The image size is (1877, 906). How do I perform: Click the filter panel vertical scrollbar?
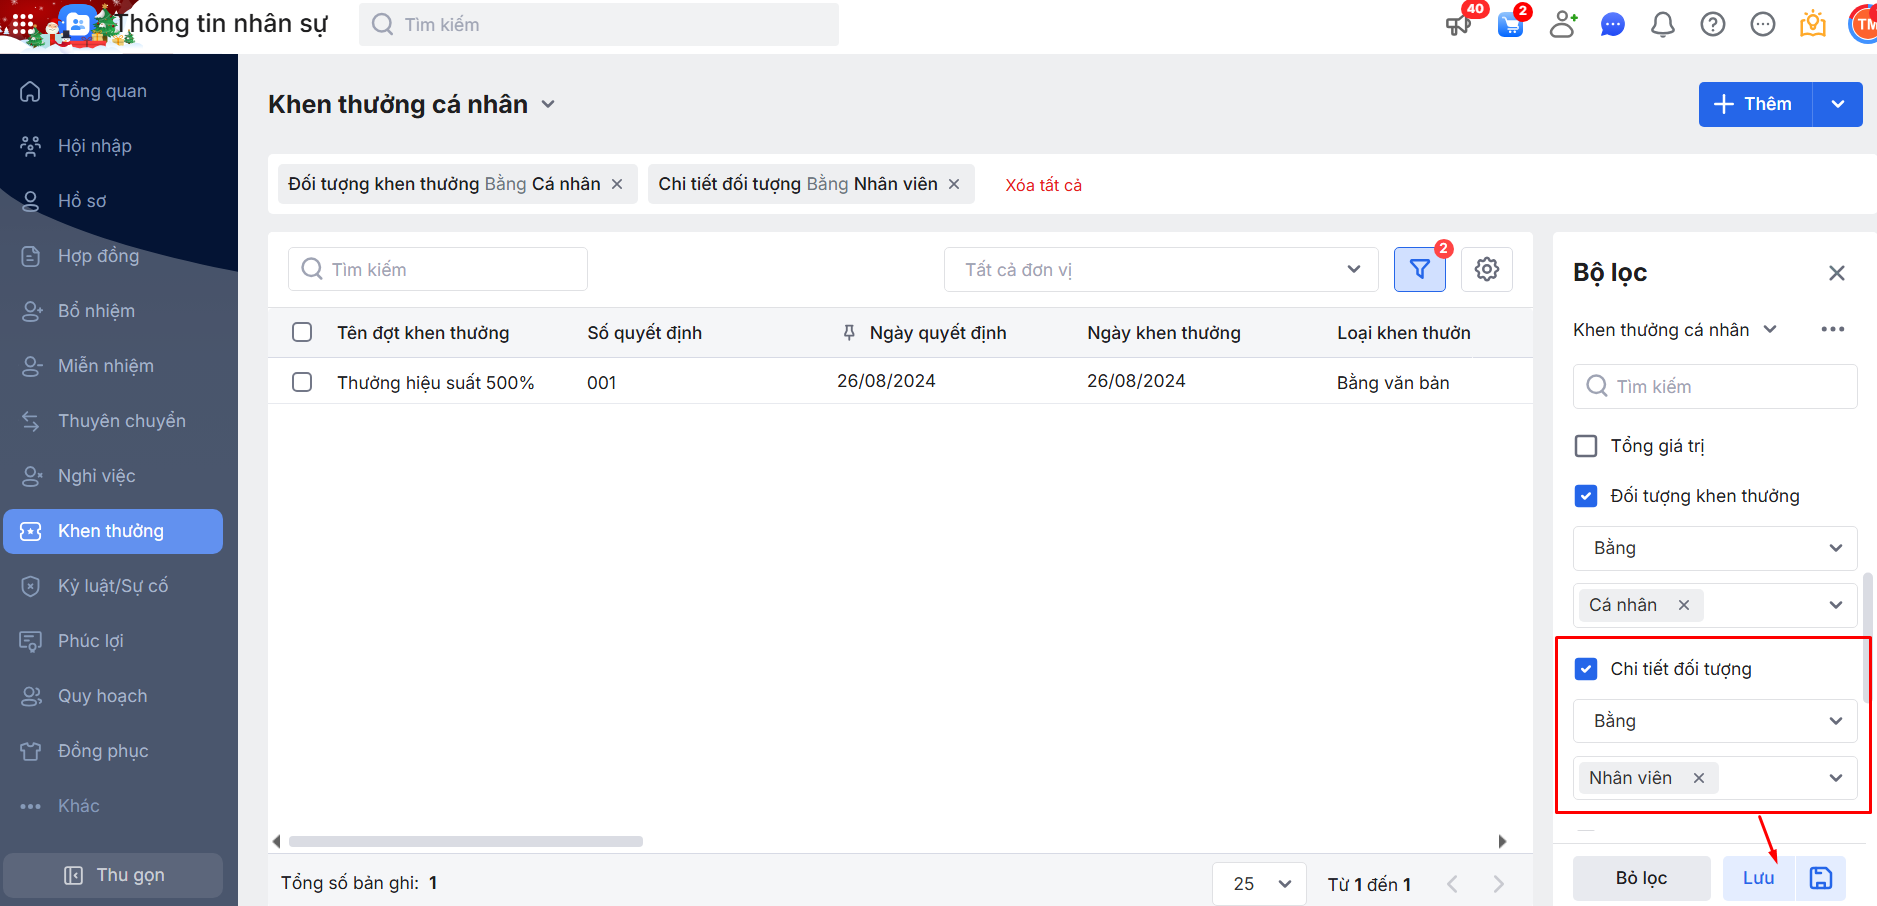[1866, 636]
